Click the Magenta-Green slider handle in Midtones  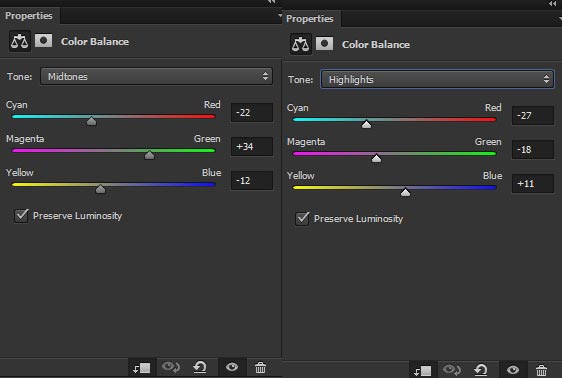149,155
